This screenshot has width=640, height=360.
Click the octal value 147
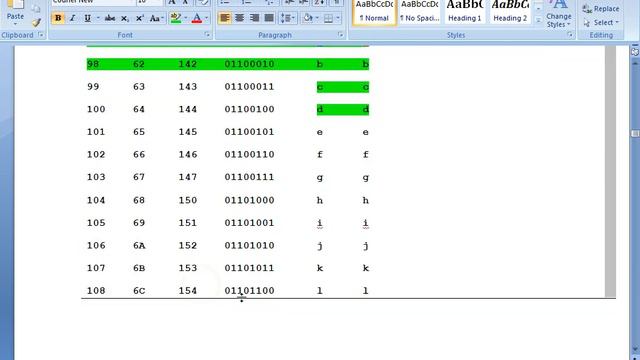click(188, 177)
